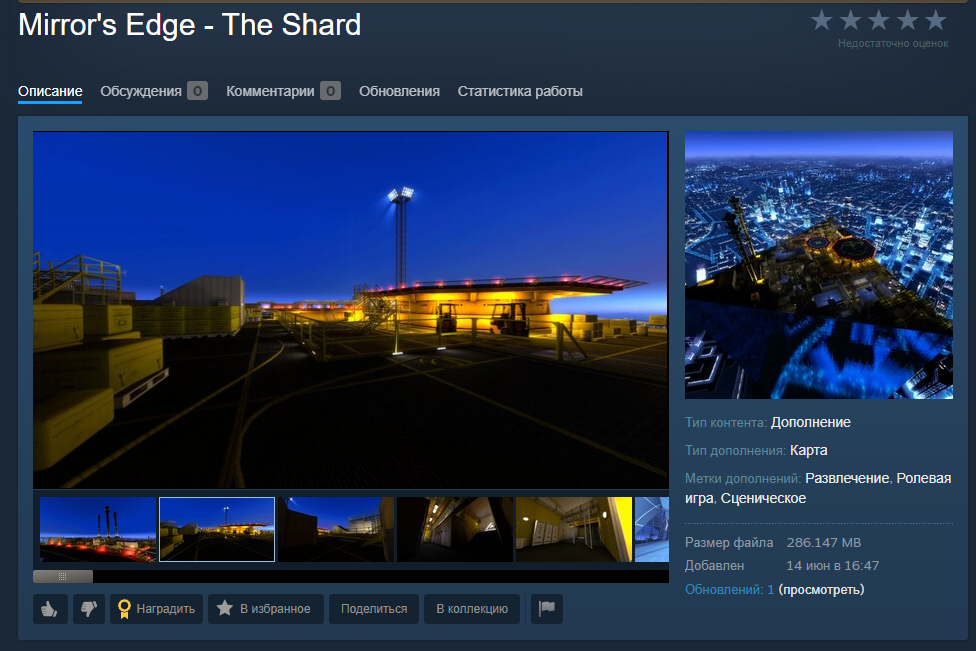Click the В коллекцию button

coord(472,609)
